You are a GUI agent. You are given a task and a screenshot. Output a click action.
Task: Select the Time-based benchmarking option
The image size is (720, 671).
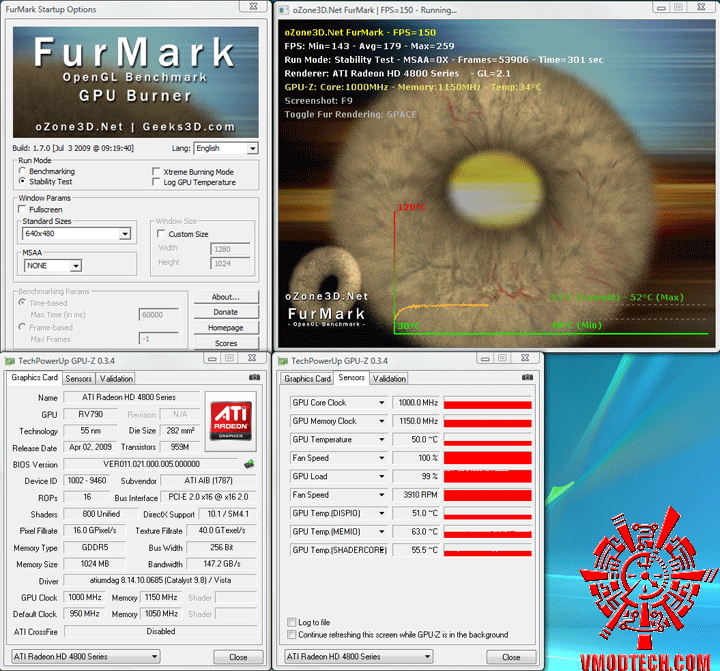(x=22, y=302)
